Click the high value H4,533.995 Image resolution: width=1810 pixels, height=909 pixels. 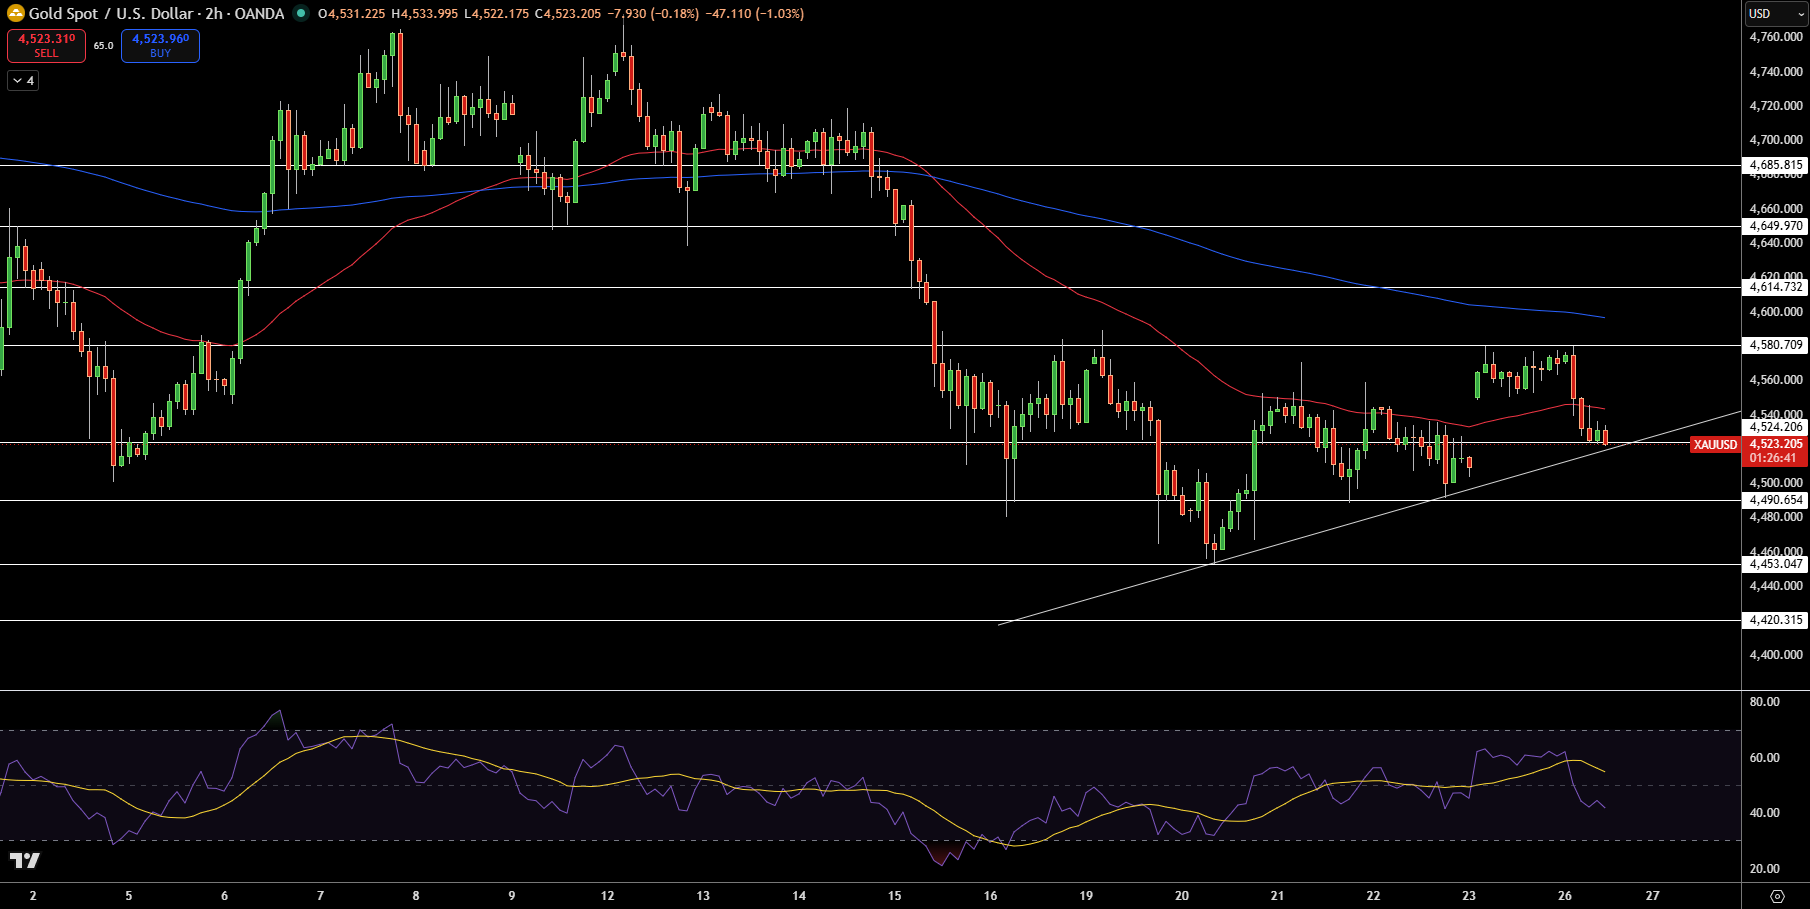point(424,14)
